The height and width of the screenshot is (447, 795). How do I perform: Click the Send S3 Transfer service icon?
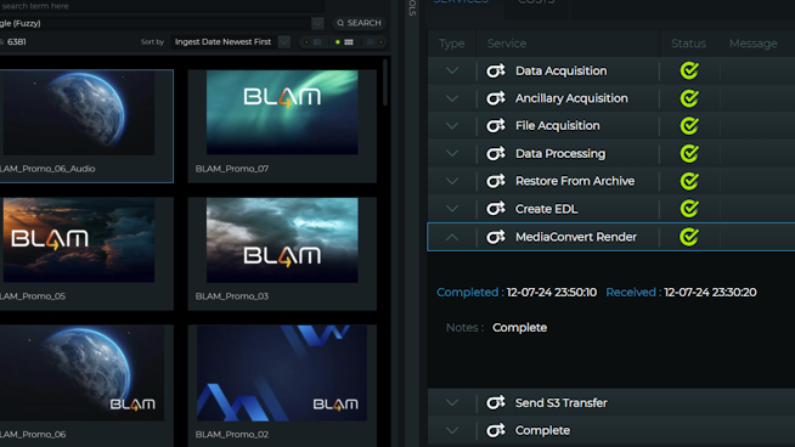pos(495,403)
